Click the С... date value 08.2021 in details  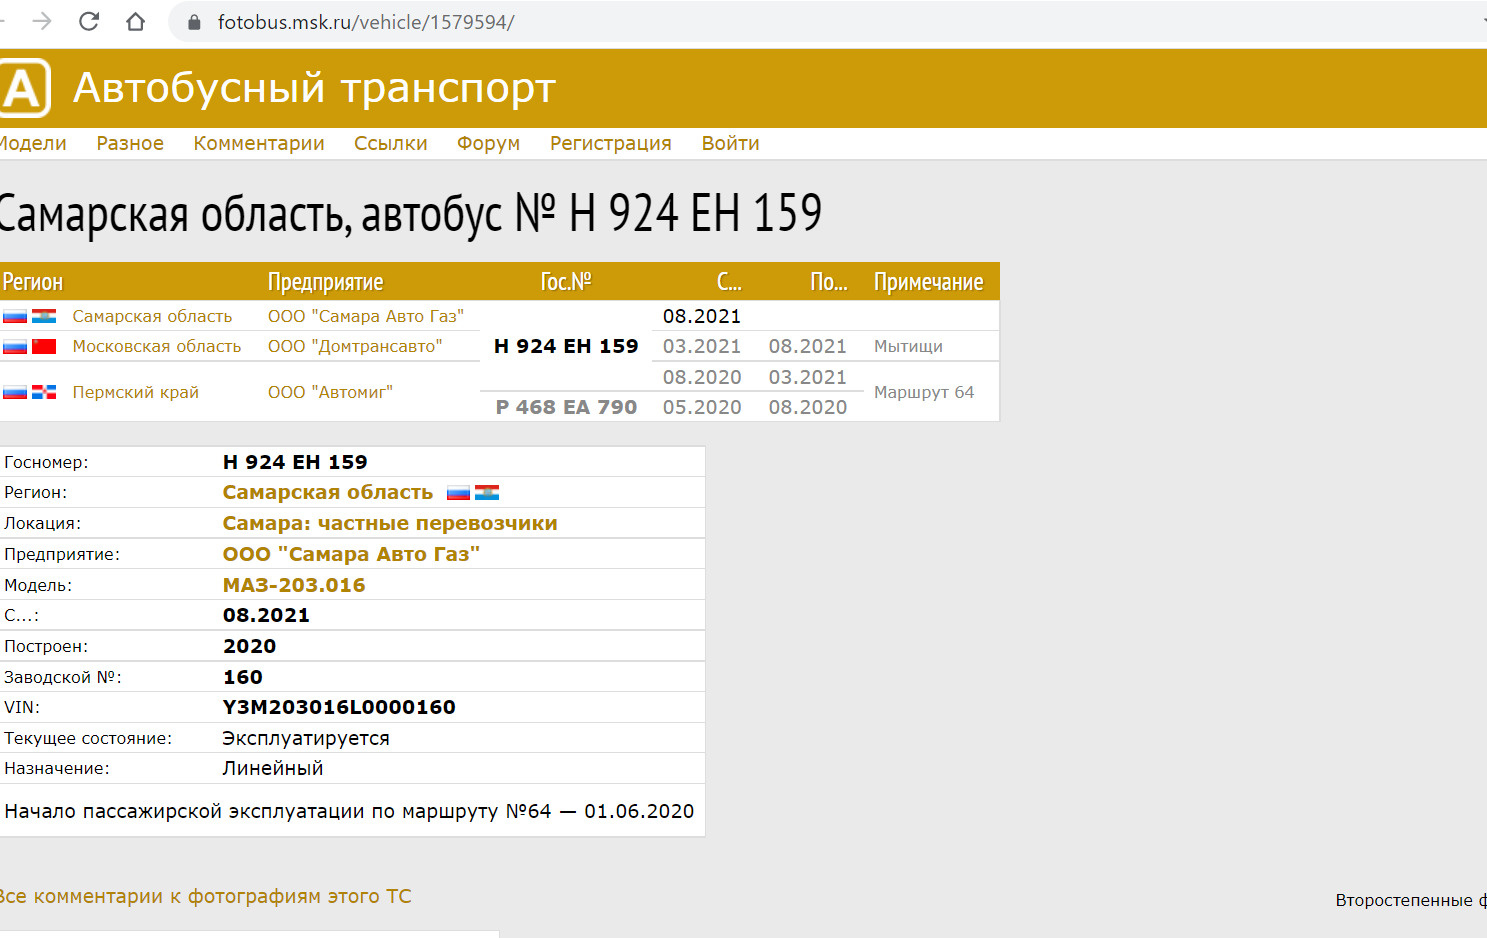266,615
